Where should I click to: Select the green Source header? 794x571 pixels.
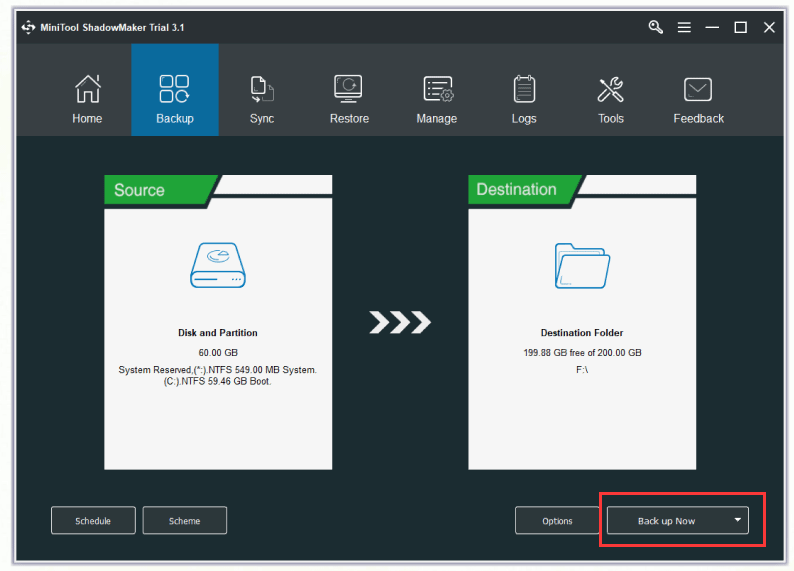pos(161,190)
